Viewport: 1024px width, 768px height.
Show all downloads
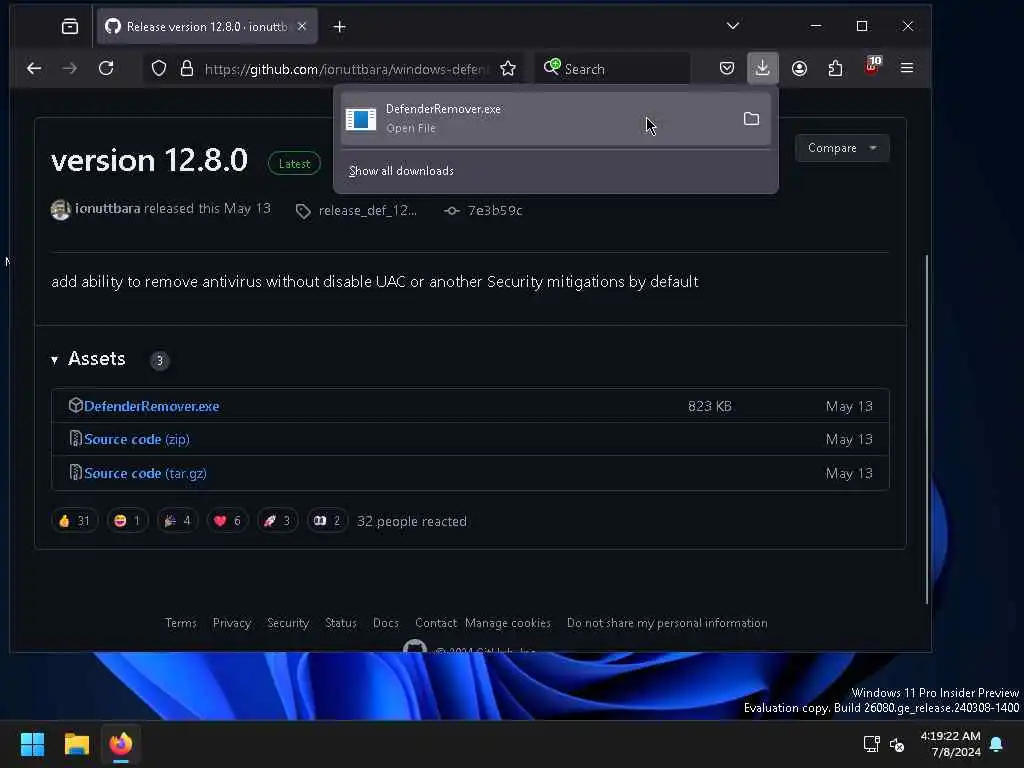(x=401, y=171)
